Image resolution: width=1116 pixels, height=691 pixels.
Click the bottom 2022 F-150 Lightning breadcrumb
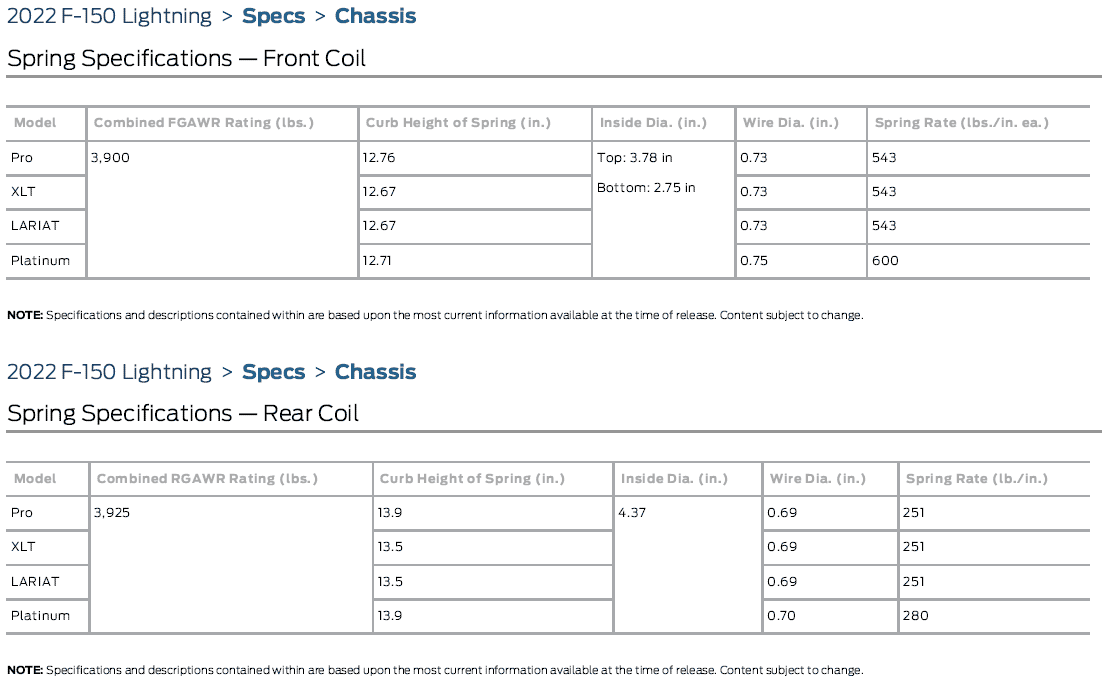(109, 372)
